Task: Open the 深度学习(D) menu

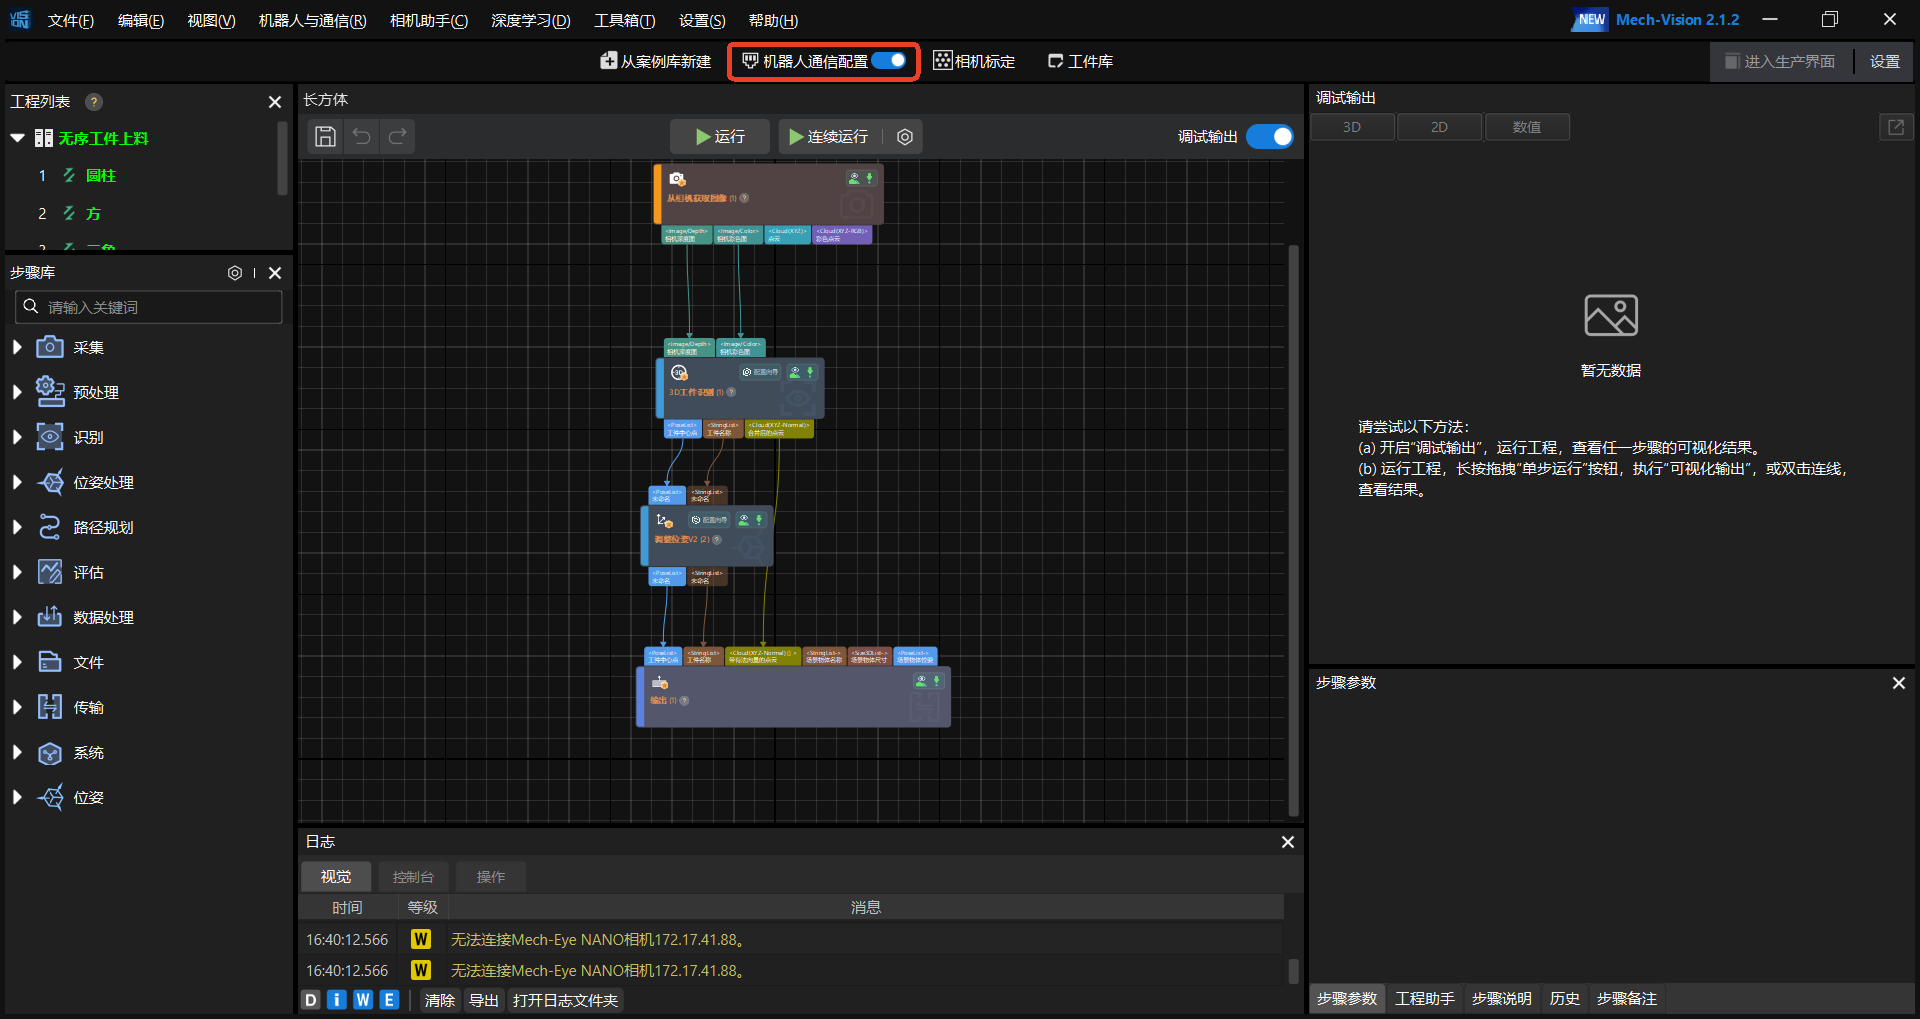Action: pyautogui.click(x=530, y=20)
